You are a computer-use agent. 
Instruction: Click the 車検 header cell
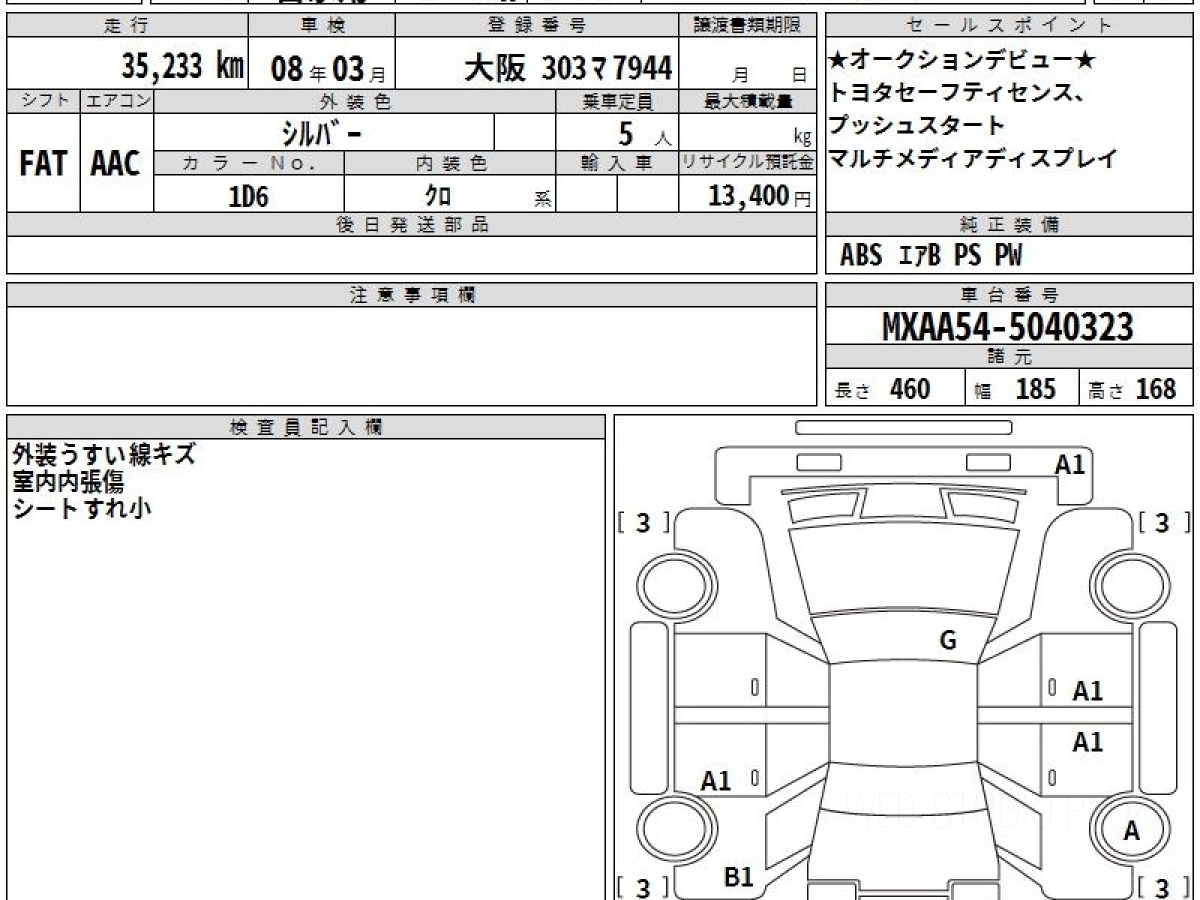321,26
